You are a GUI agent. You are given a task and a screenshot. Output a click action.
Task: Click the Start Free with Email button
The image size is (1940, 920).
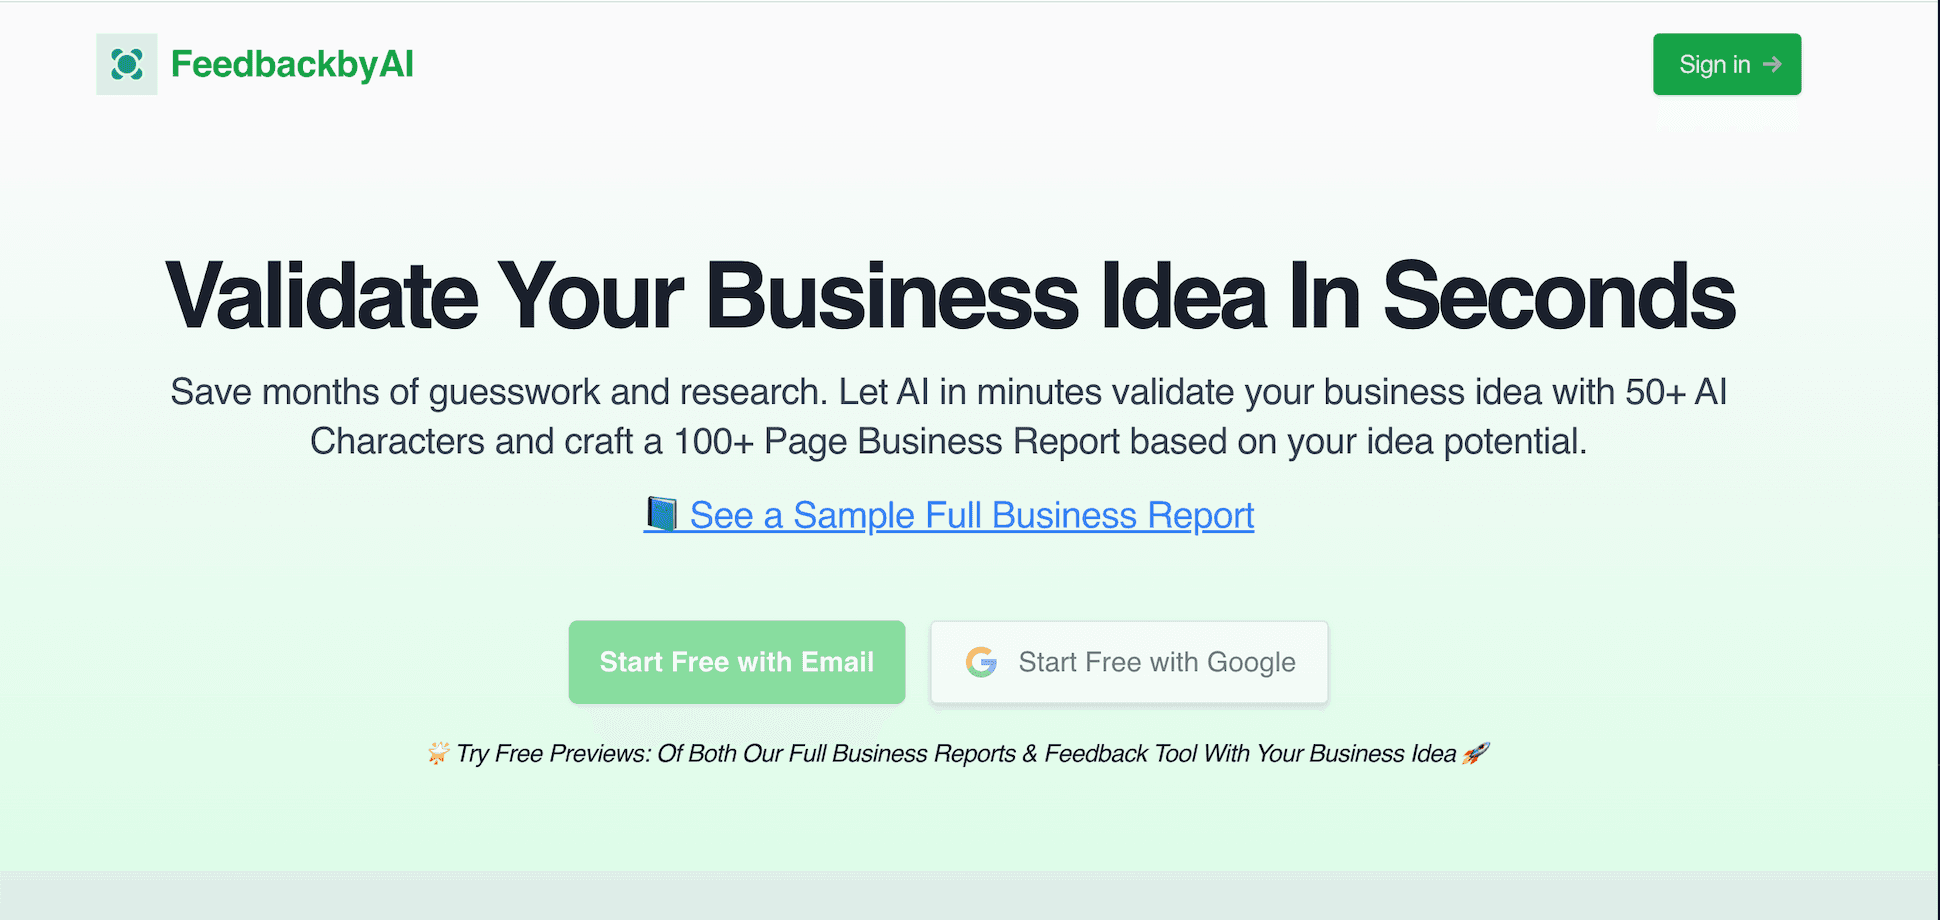pos(737,662)
